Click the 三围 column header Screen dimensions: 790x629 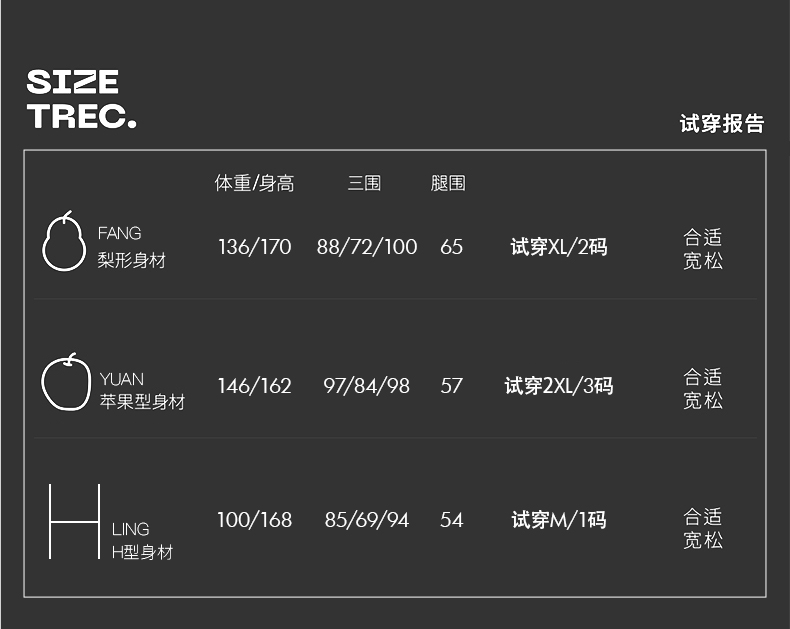click(364, 184)
